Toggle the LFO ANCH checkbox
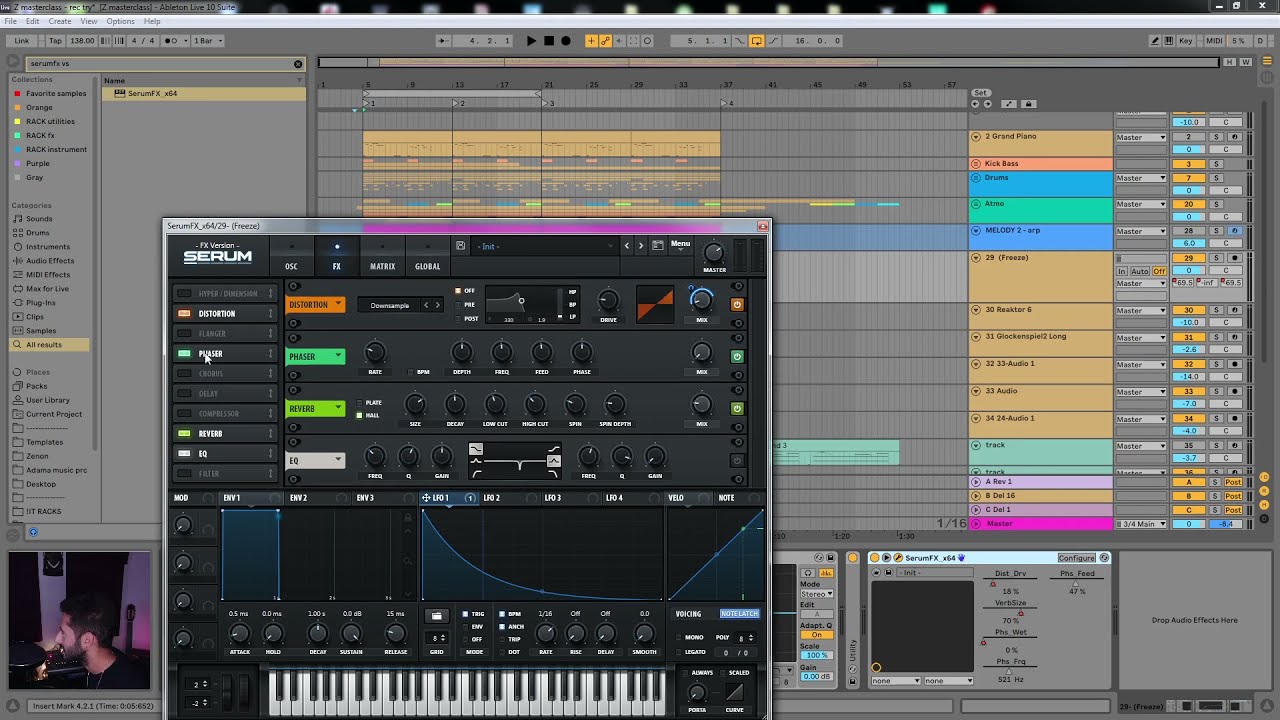Image resolution: width=1280 pixels, height=720 pixels. pos(502,627)
